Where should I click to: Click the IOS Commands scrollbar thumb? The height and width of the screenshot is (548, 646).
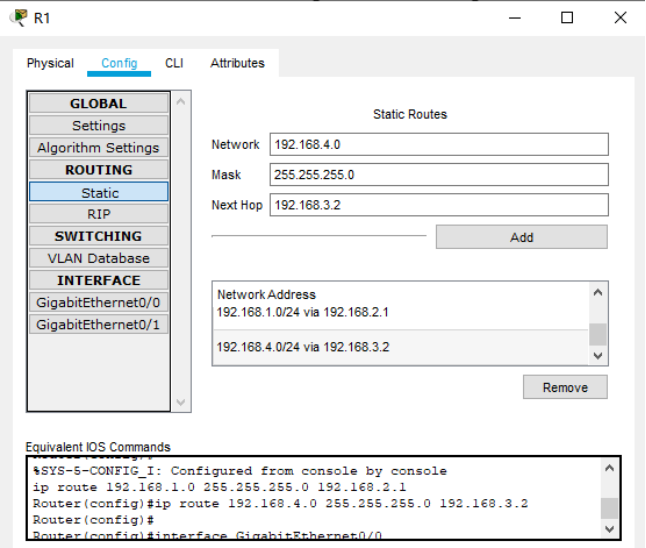pyautogui.click(x=609, y=508)
